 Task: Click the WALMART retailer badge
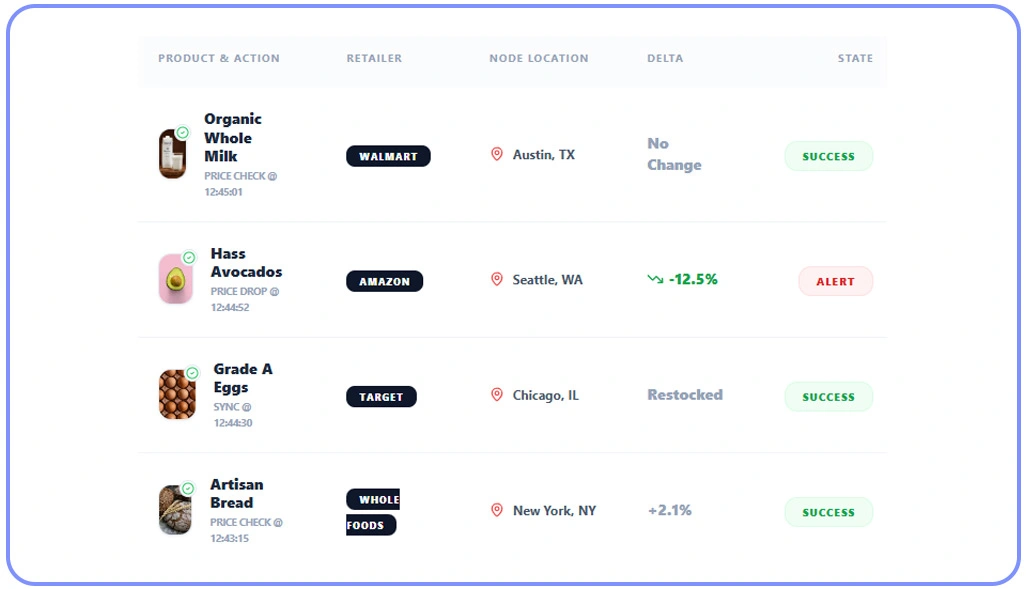(388, 156)
